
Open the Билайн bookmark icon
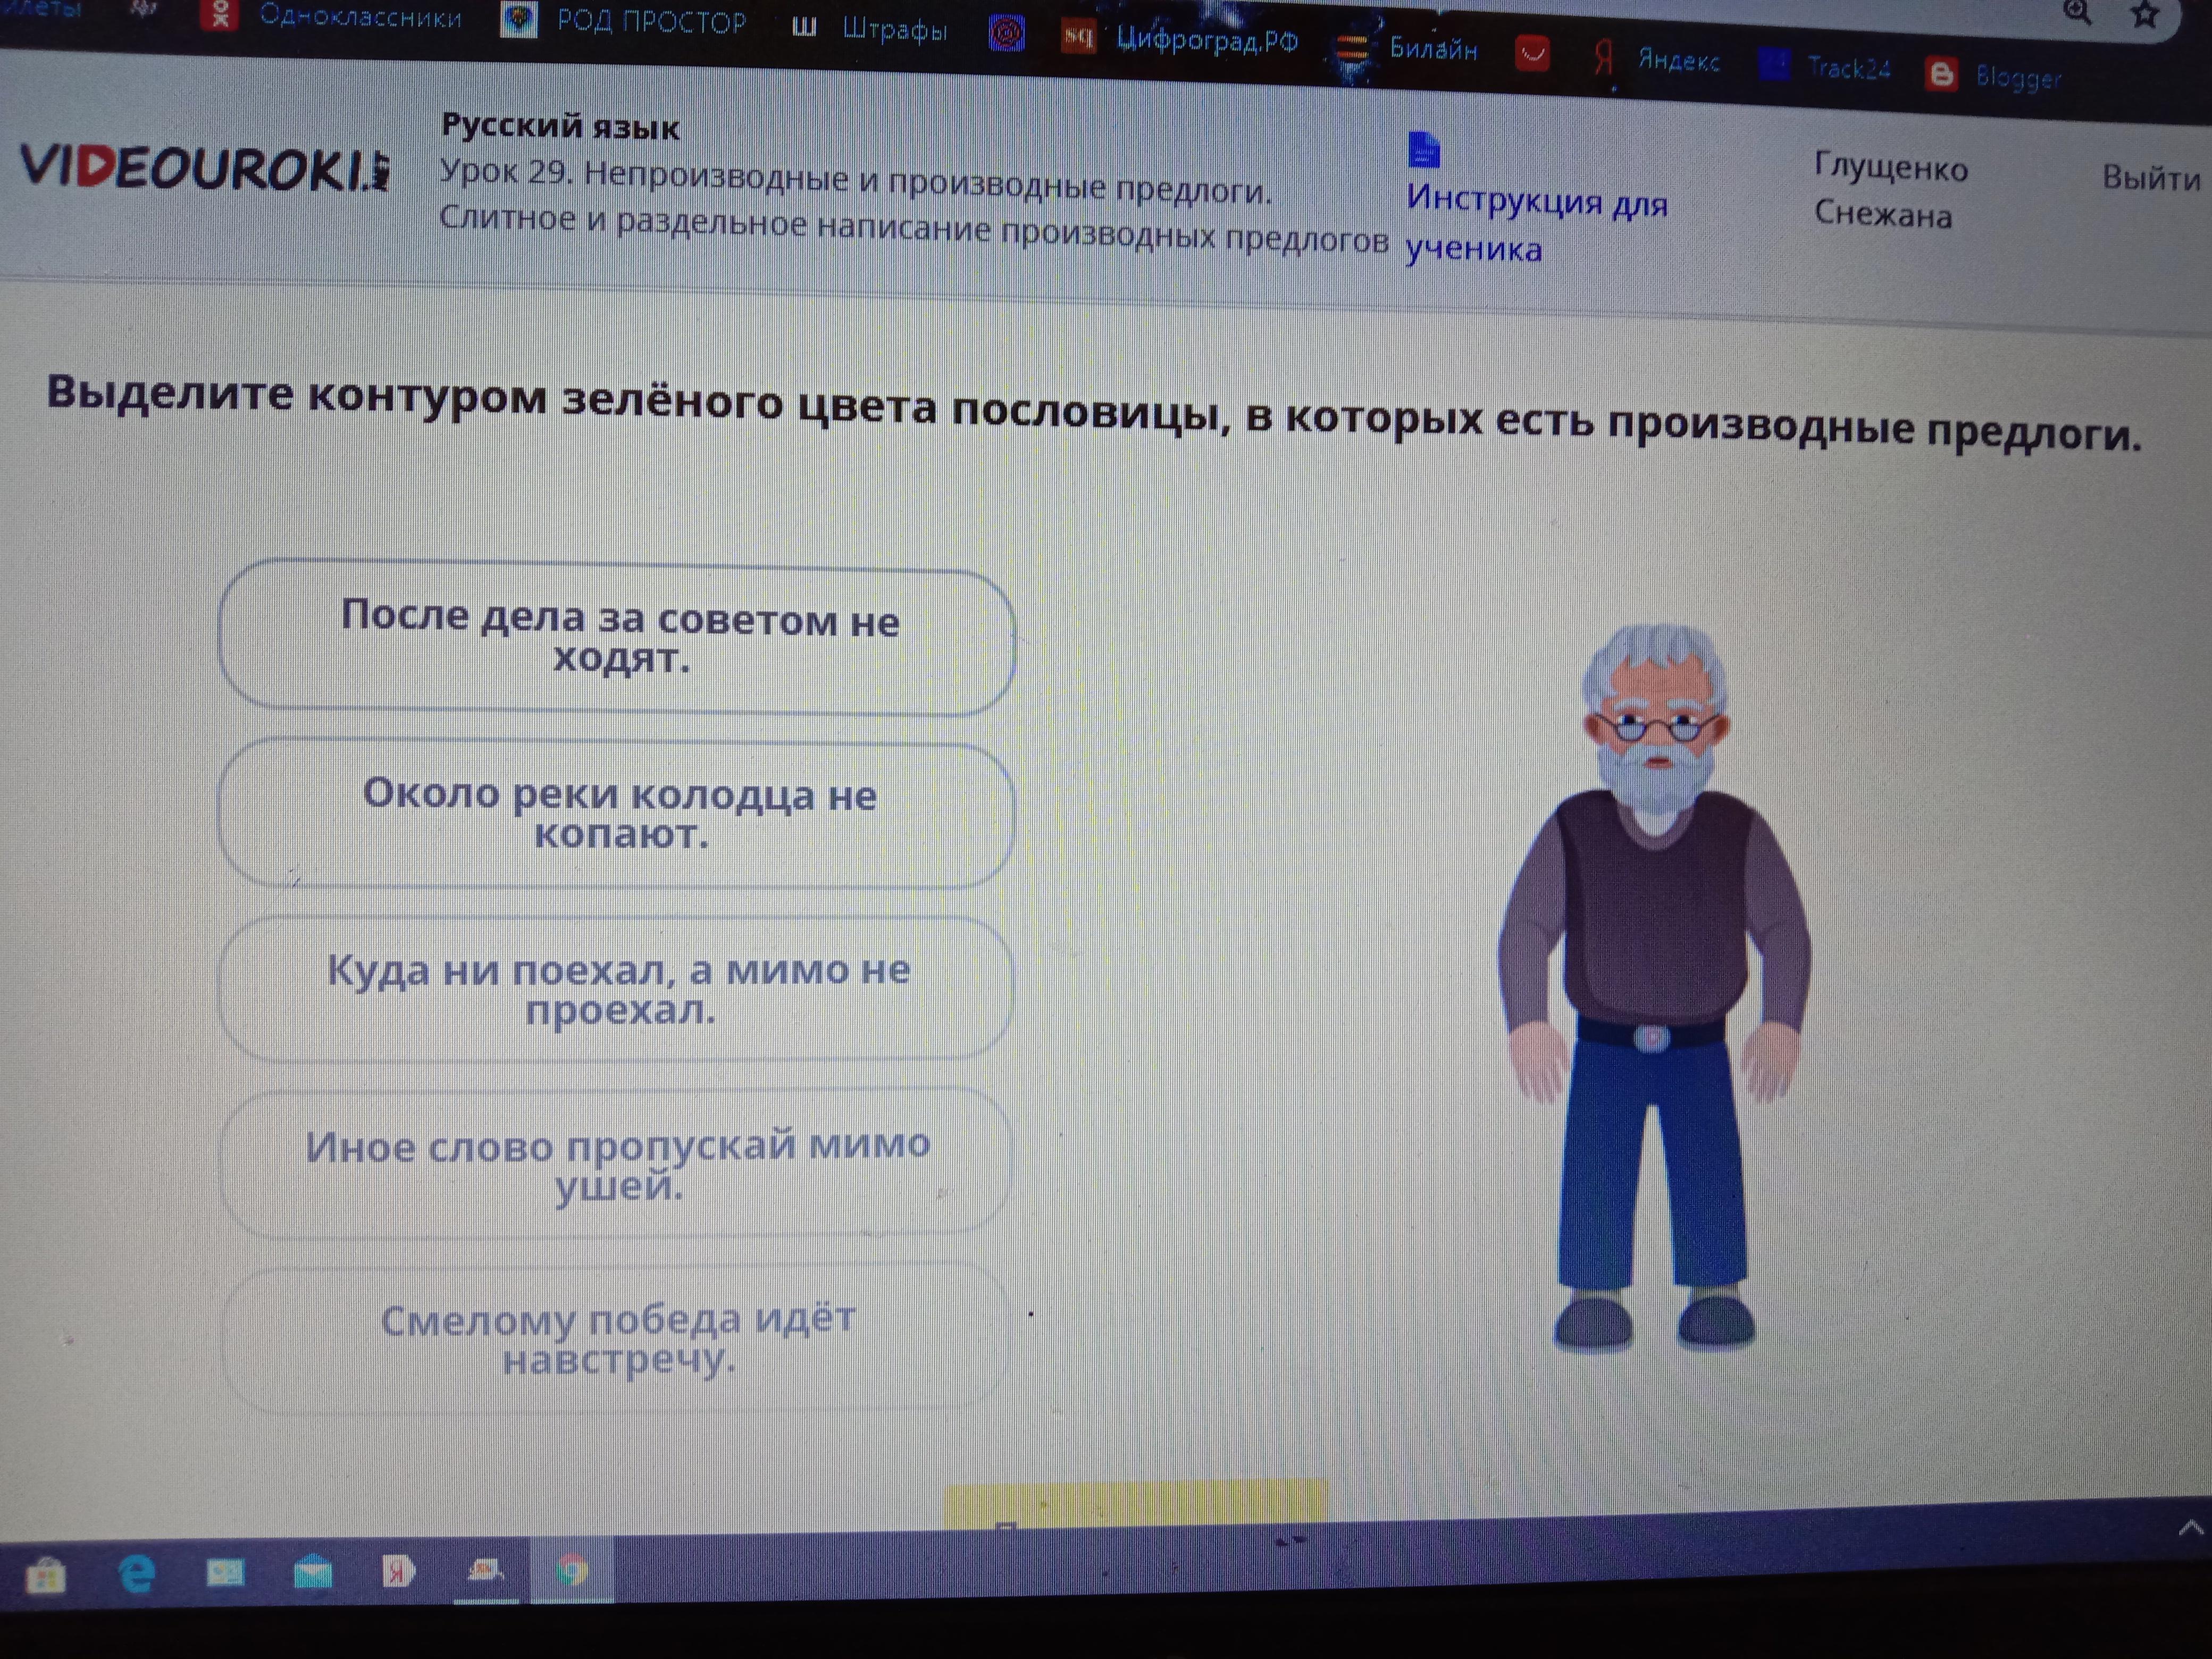[x=1353, y=48]
